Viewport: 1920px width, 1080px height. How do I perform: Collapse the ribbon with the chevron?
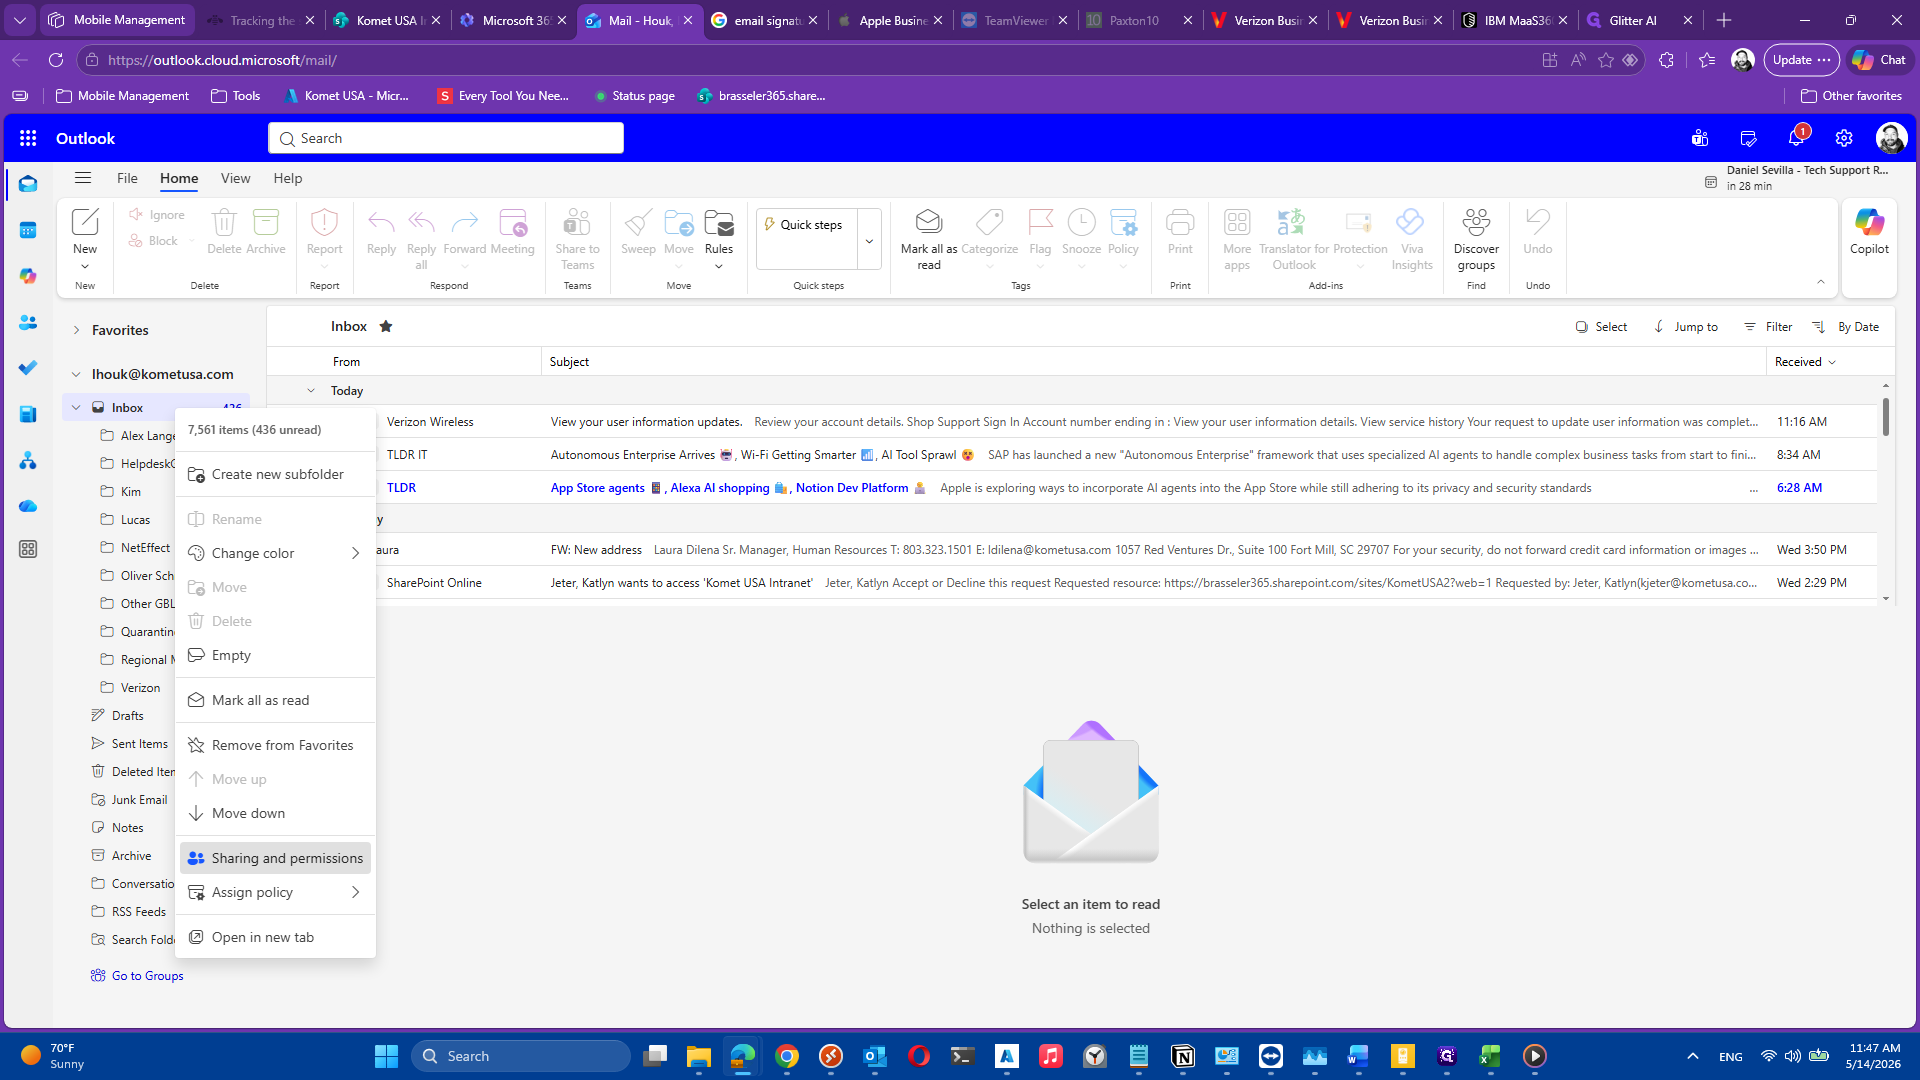click(1821, 282)
